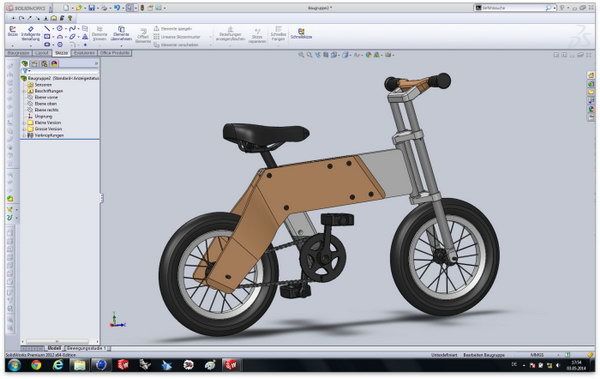The image size is (600, 379).
Task: Click Lineares Skizzenmuster button
Action: coord(177,37)
